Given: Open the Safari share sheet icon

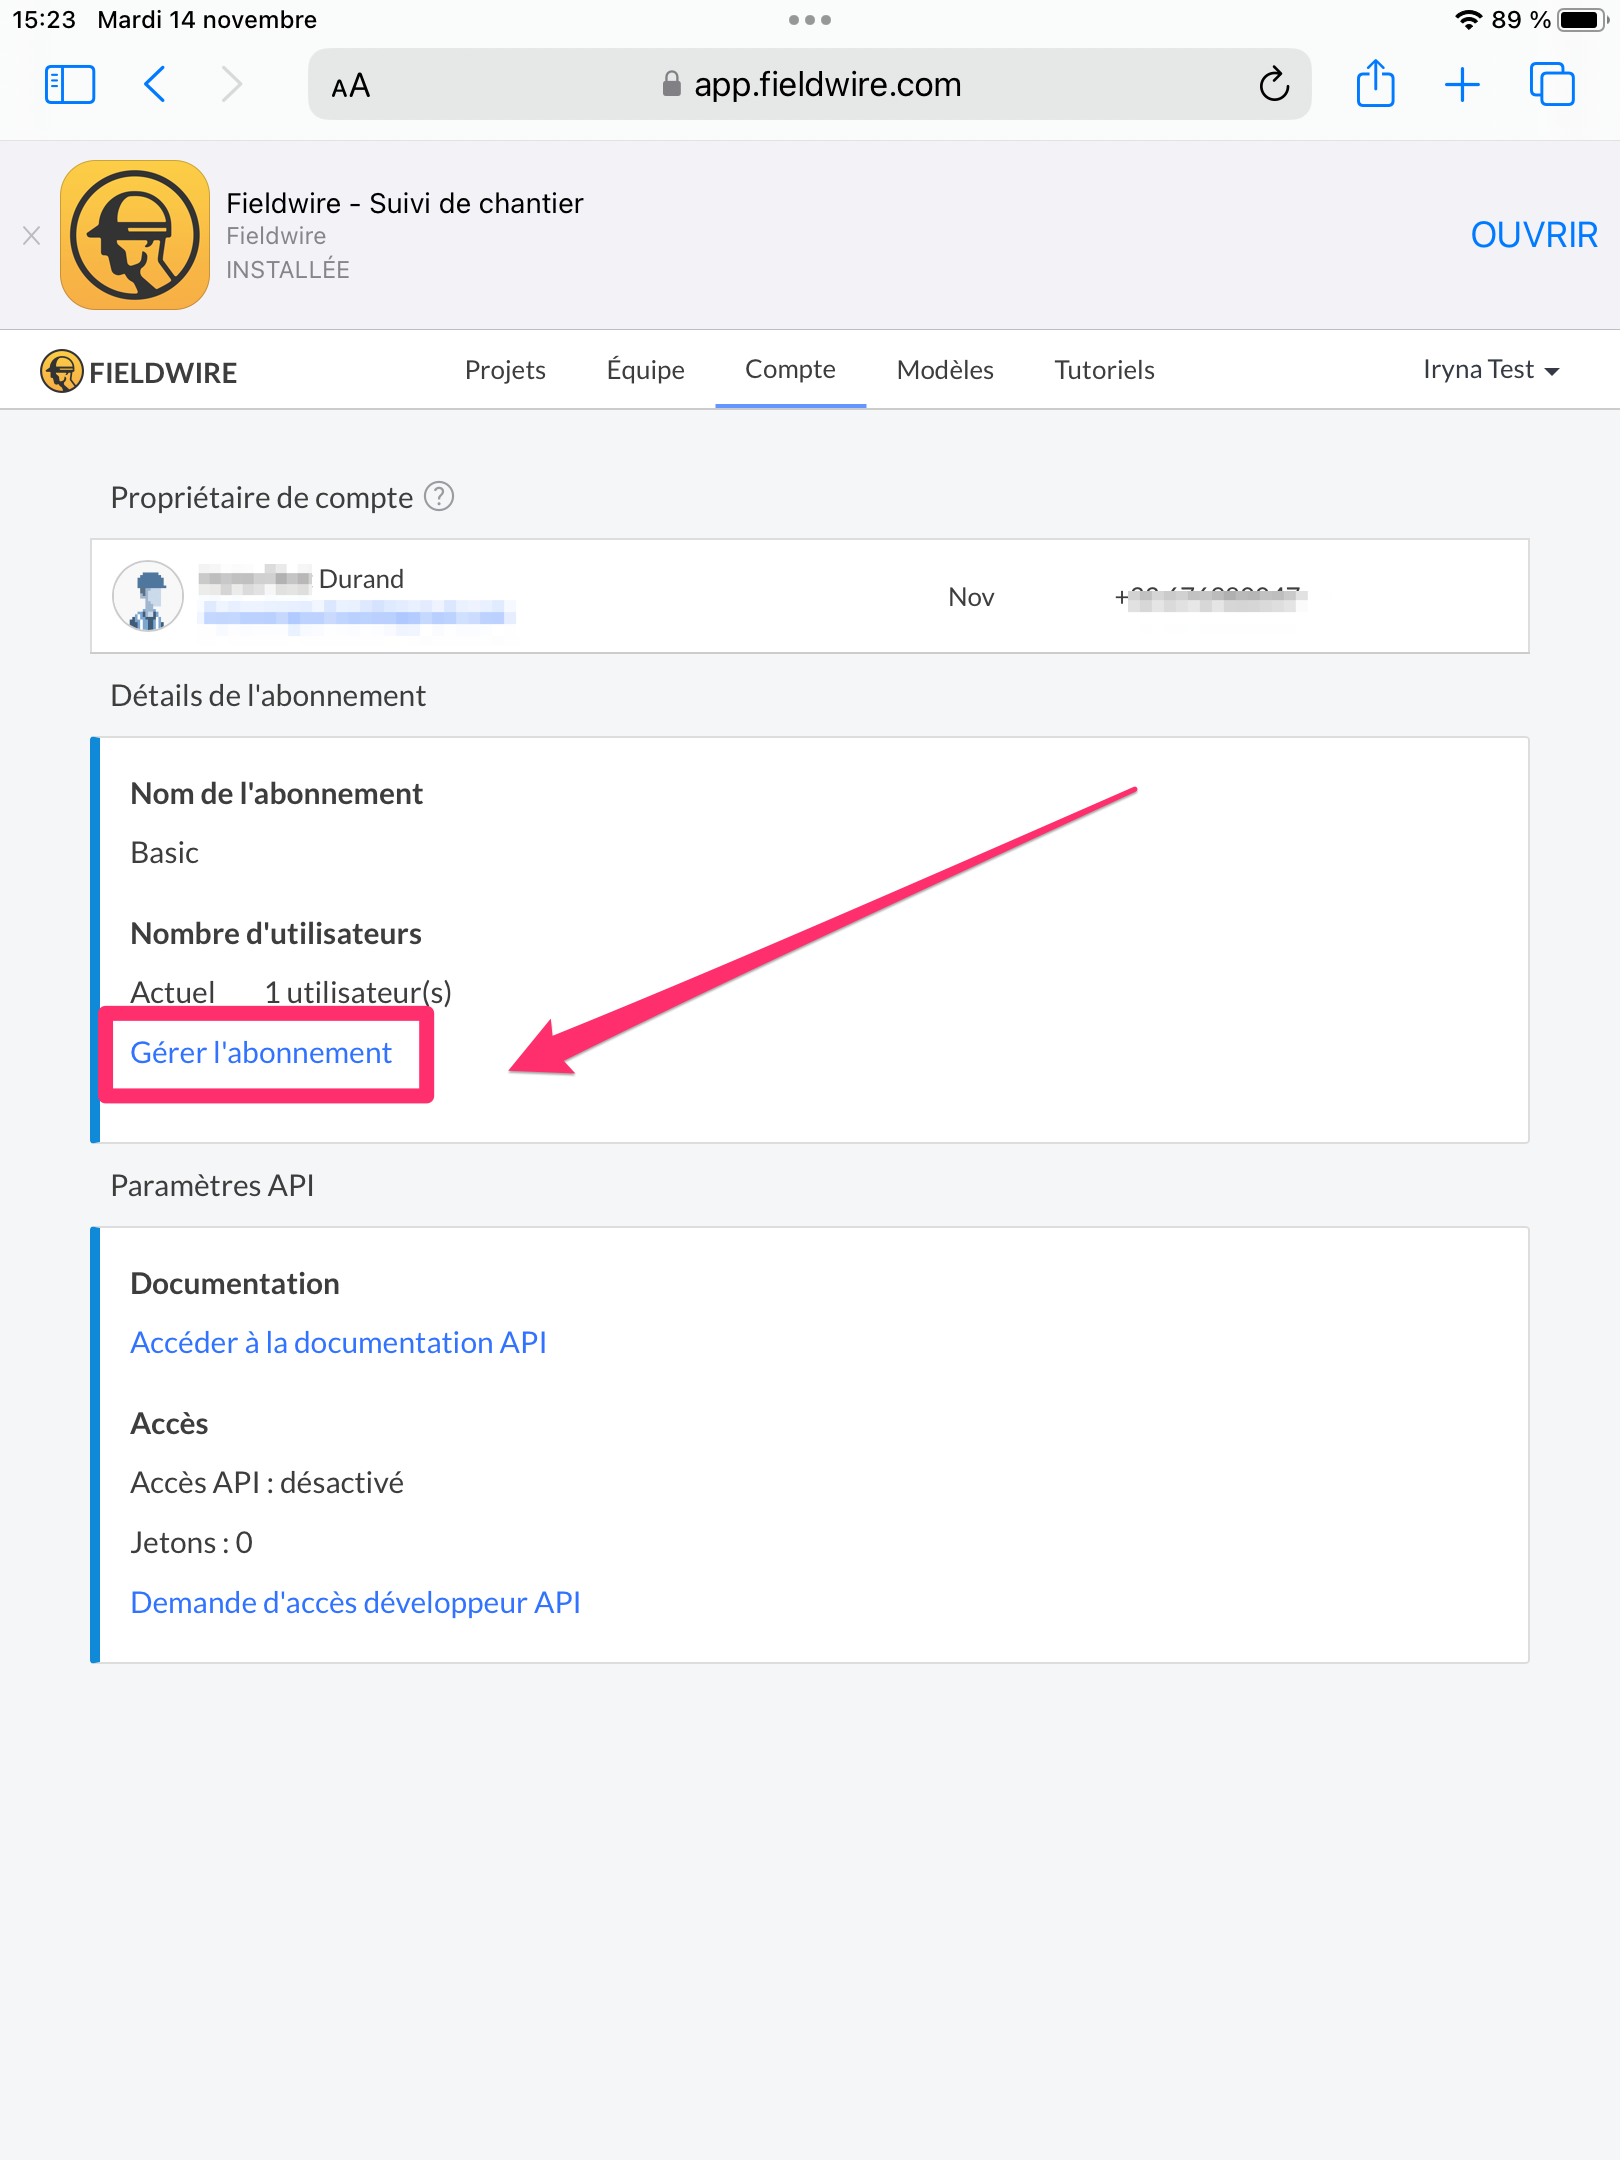Looking at the screenshot, I should 1375,83.
